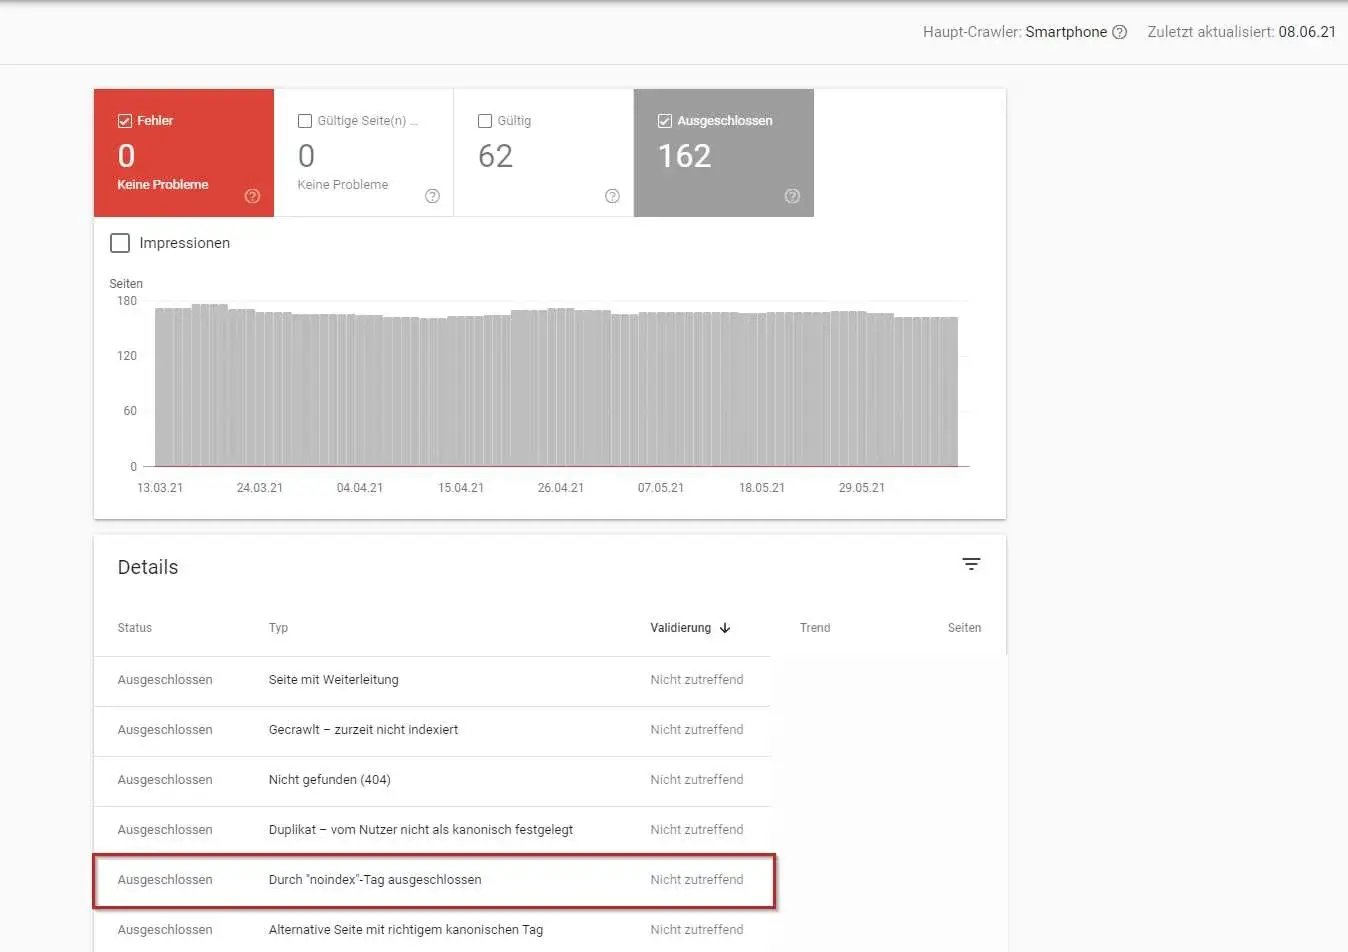The image size is (1348, 952).
Task: Open help icon next to Haupt-Crawler Smartphone
Action: (1119, 32)
